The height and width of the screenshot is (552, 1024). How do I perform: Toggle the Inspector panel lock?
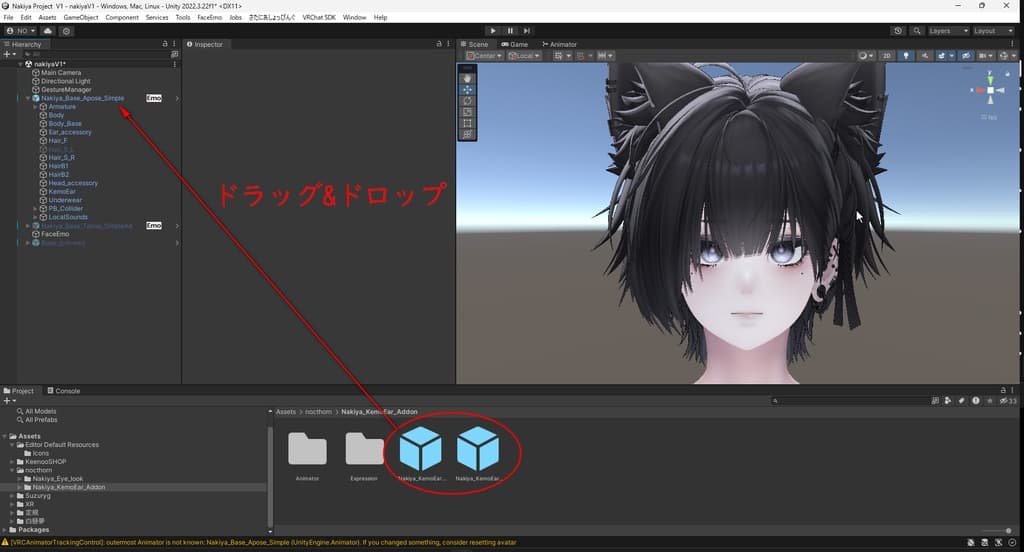pos(439,44)
